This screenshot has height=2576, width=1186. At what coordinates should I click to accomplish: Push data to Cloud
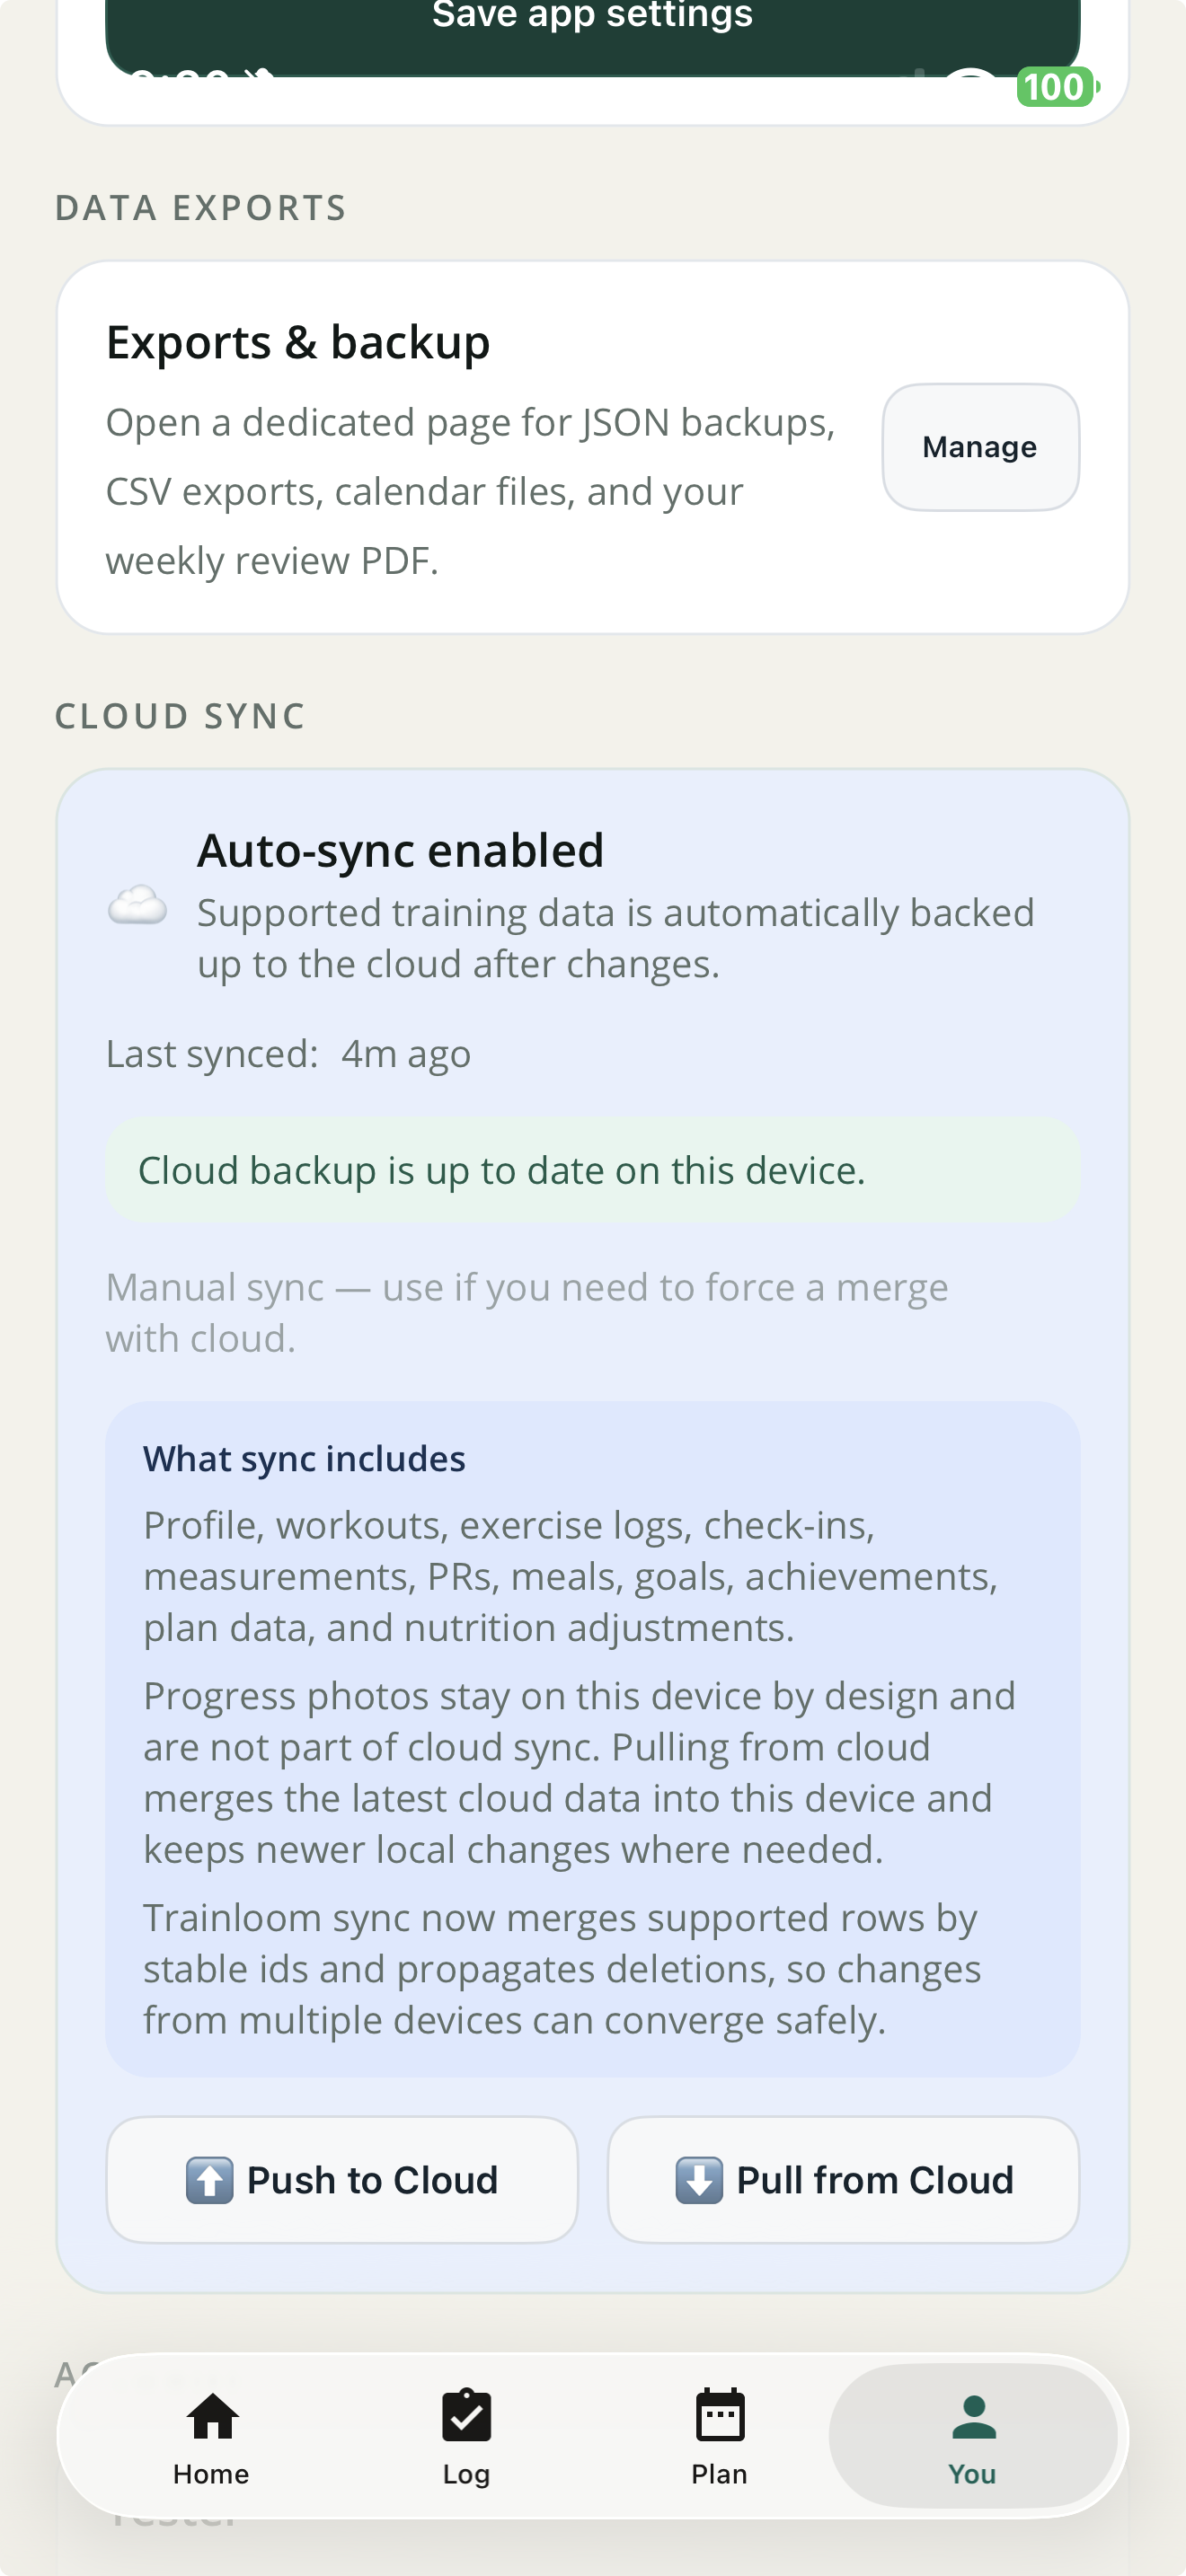(x=341, y=2180)
